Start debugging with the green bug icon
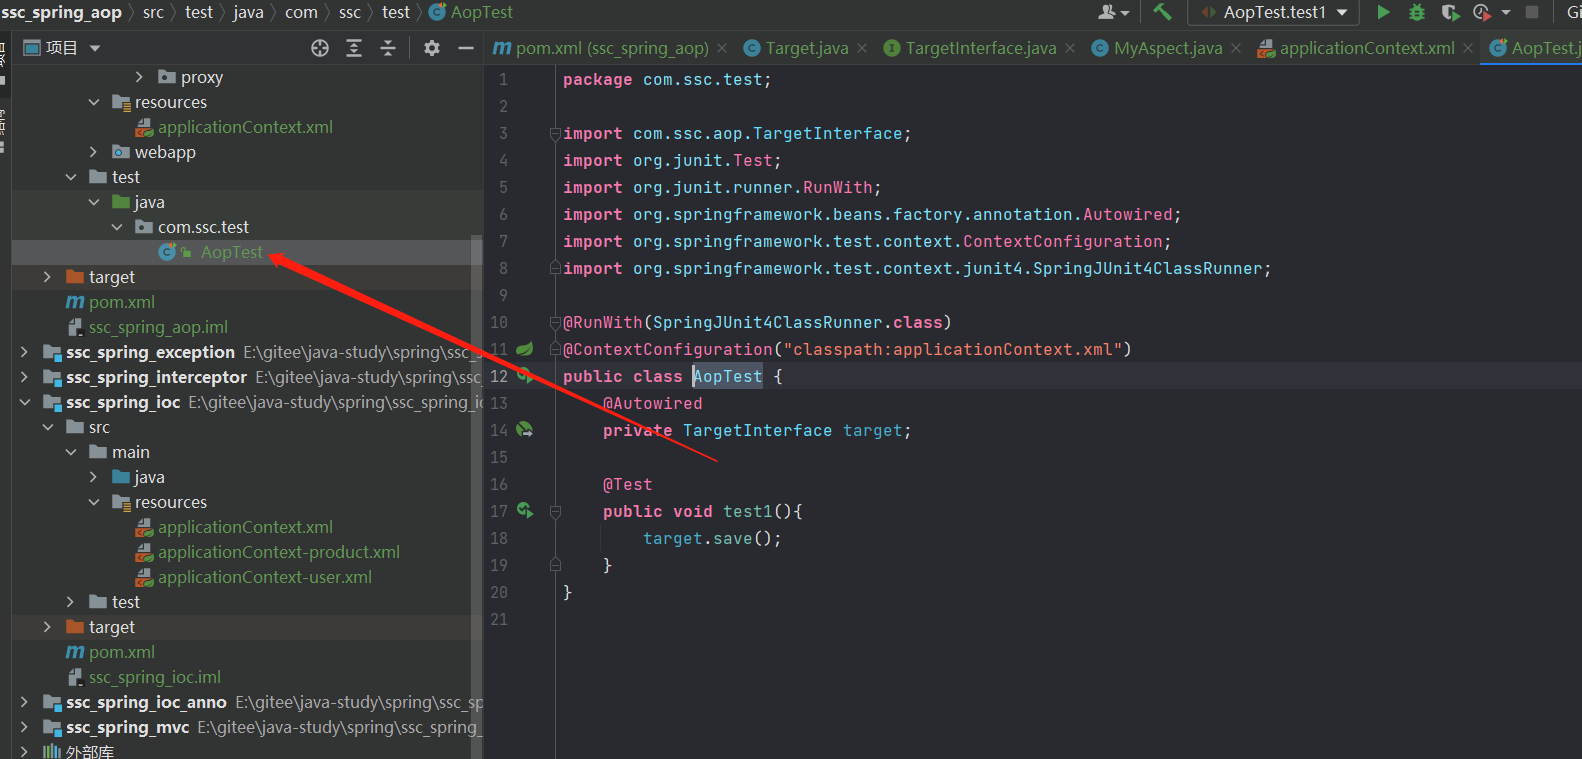 click(1417, 12)
